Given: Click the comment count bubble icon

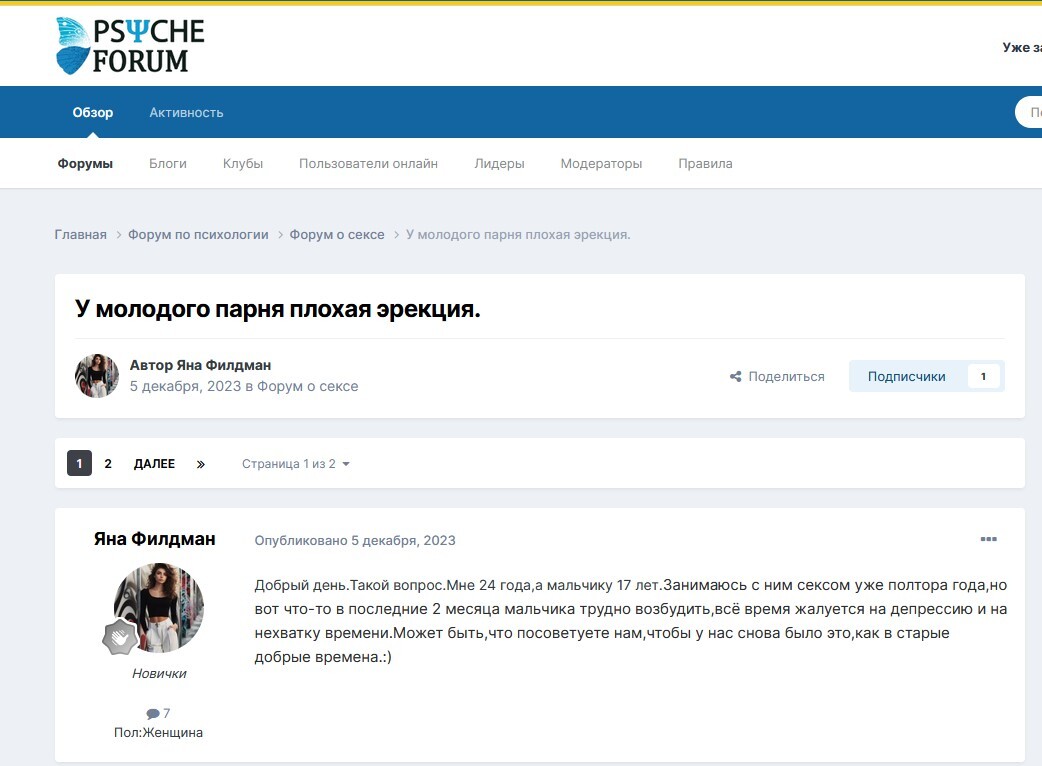Looking at the screenshot, I should coord(152,714).
